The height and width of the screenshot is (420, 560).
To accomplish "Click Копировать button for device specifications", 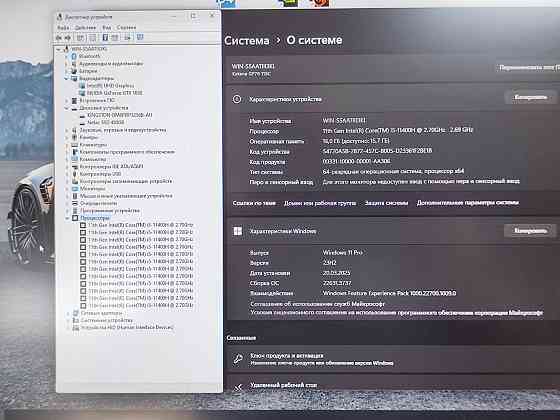I will coord(530,97).
